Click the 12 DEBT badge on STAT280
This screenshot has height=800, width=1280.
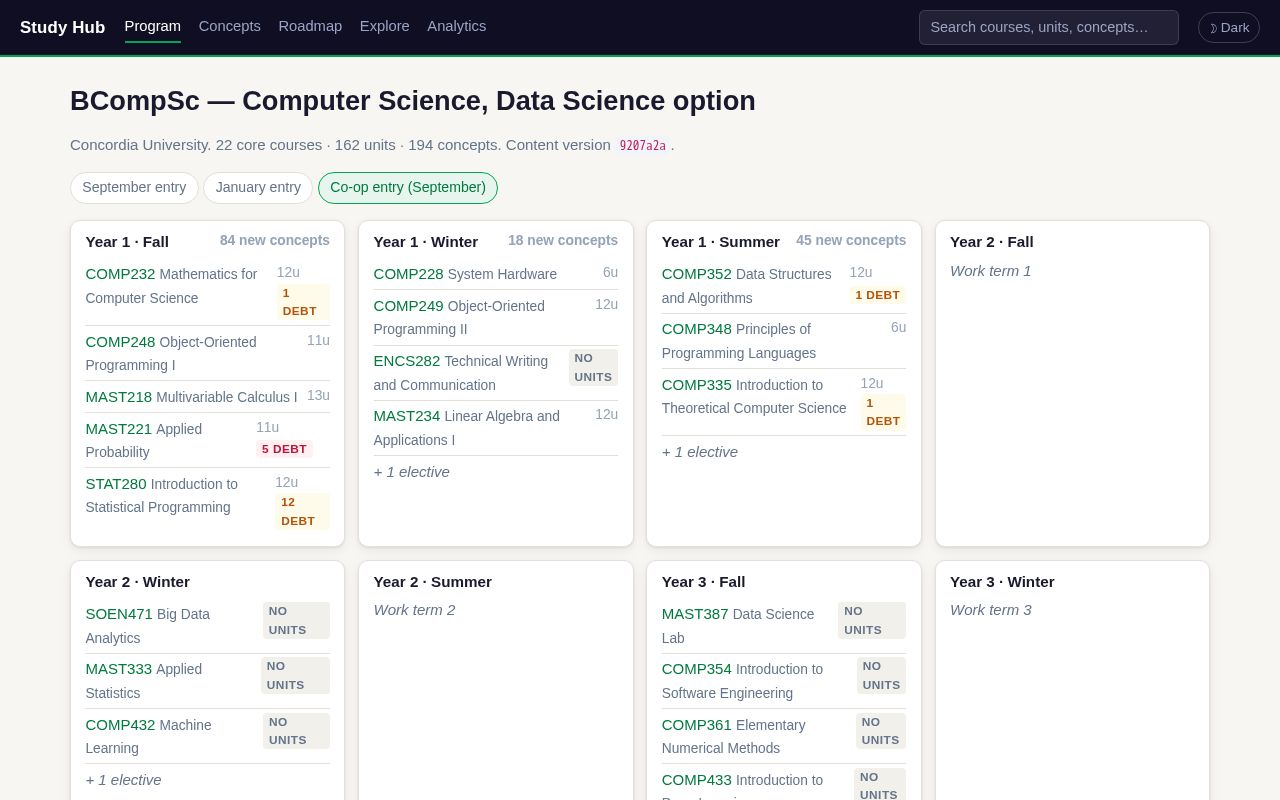point(302,511)
